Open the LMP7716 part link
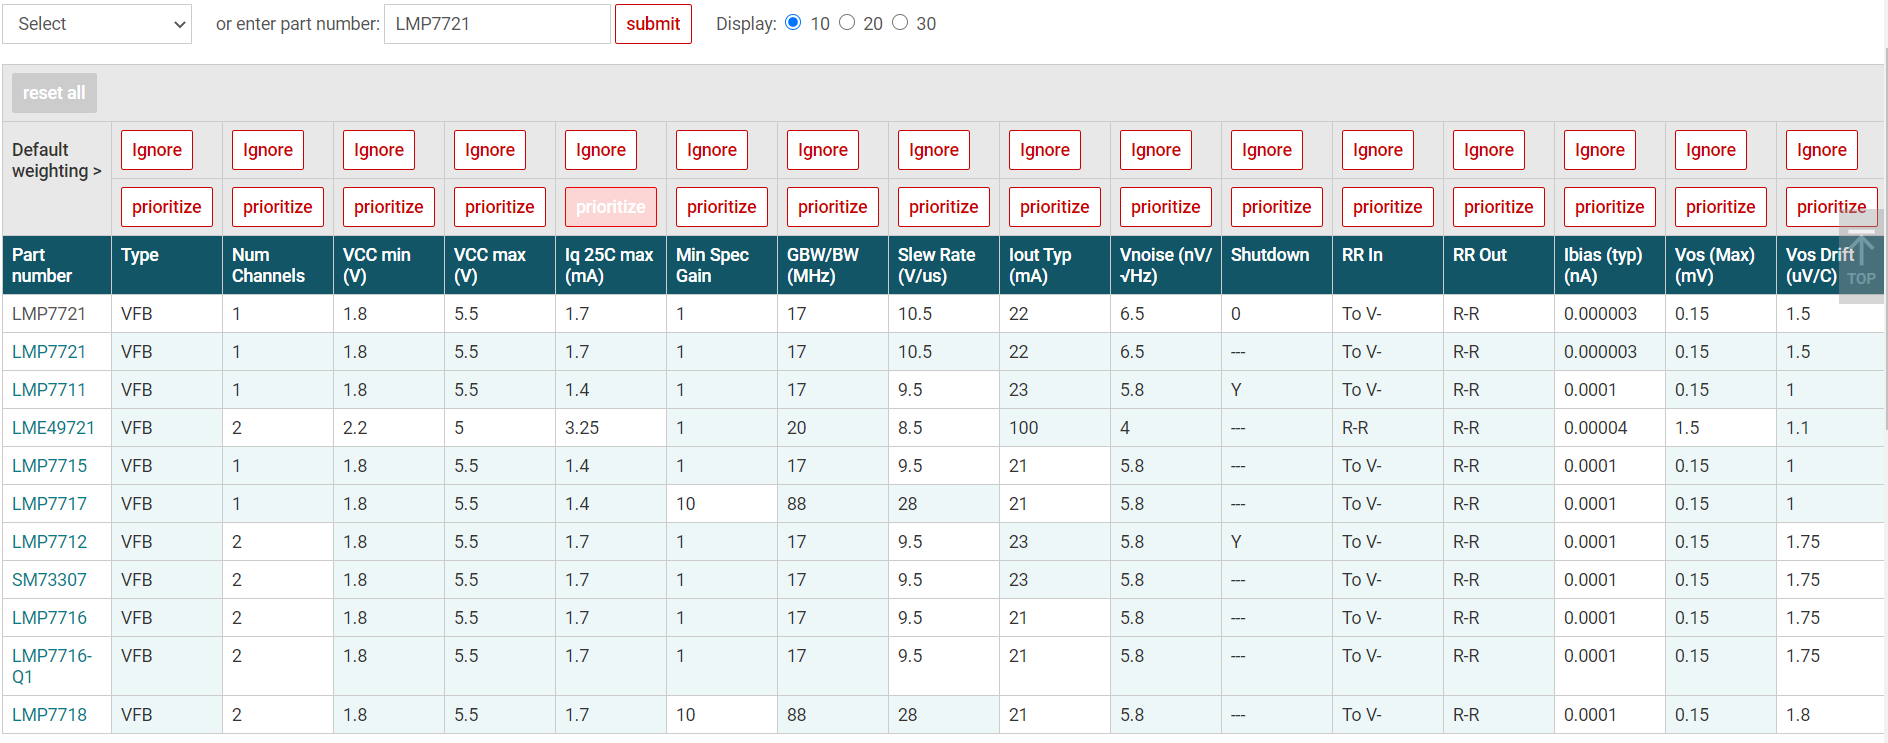Screen dimensions: 1888x743 pos(49,618)
